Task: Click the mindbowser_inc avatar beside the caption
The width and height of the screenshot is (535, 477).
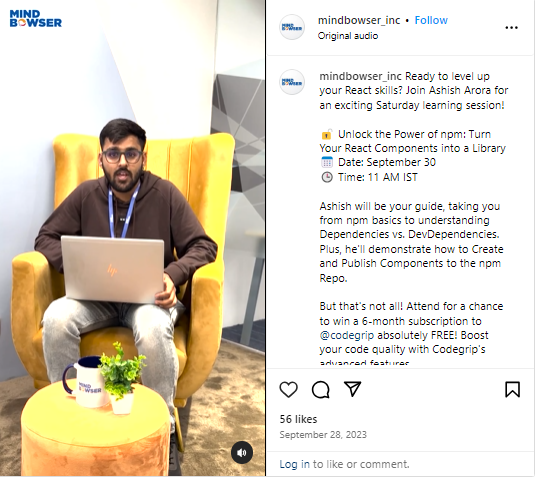Action: coord(292,82)
